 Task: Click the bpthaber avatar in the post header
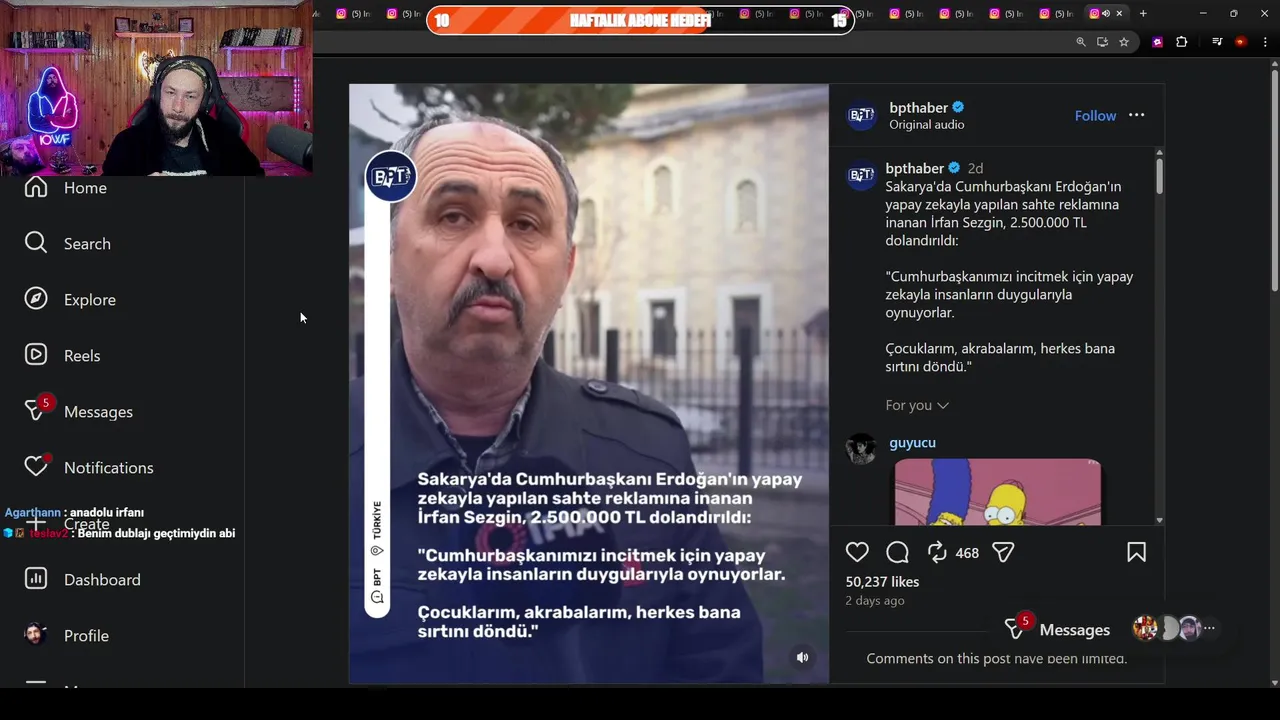coord(861,115)
